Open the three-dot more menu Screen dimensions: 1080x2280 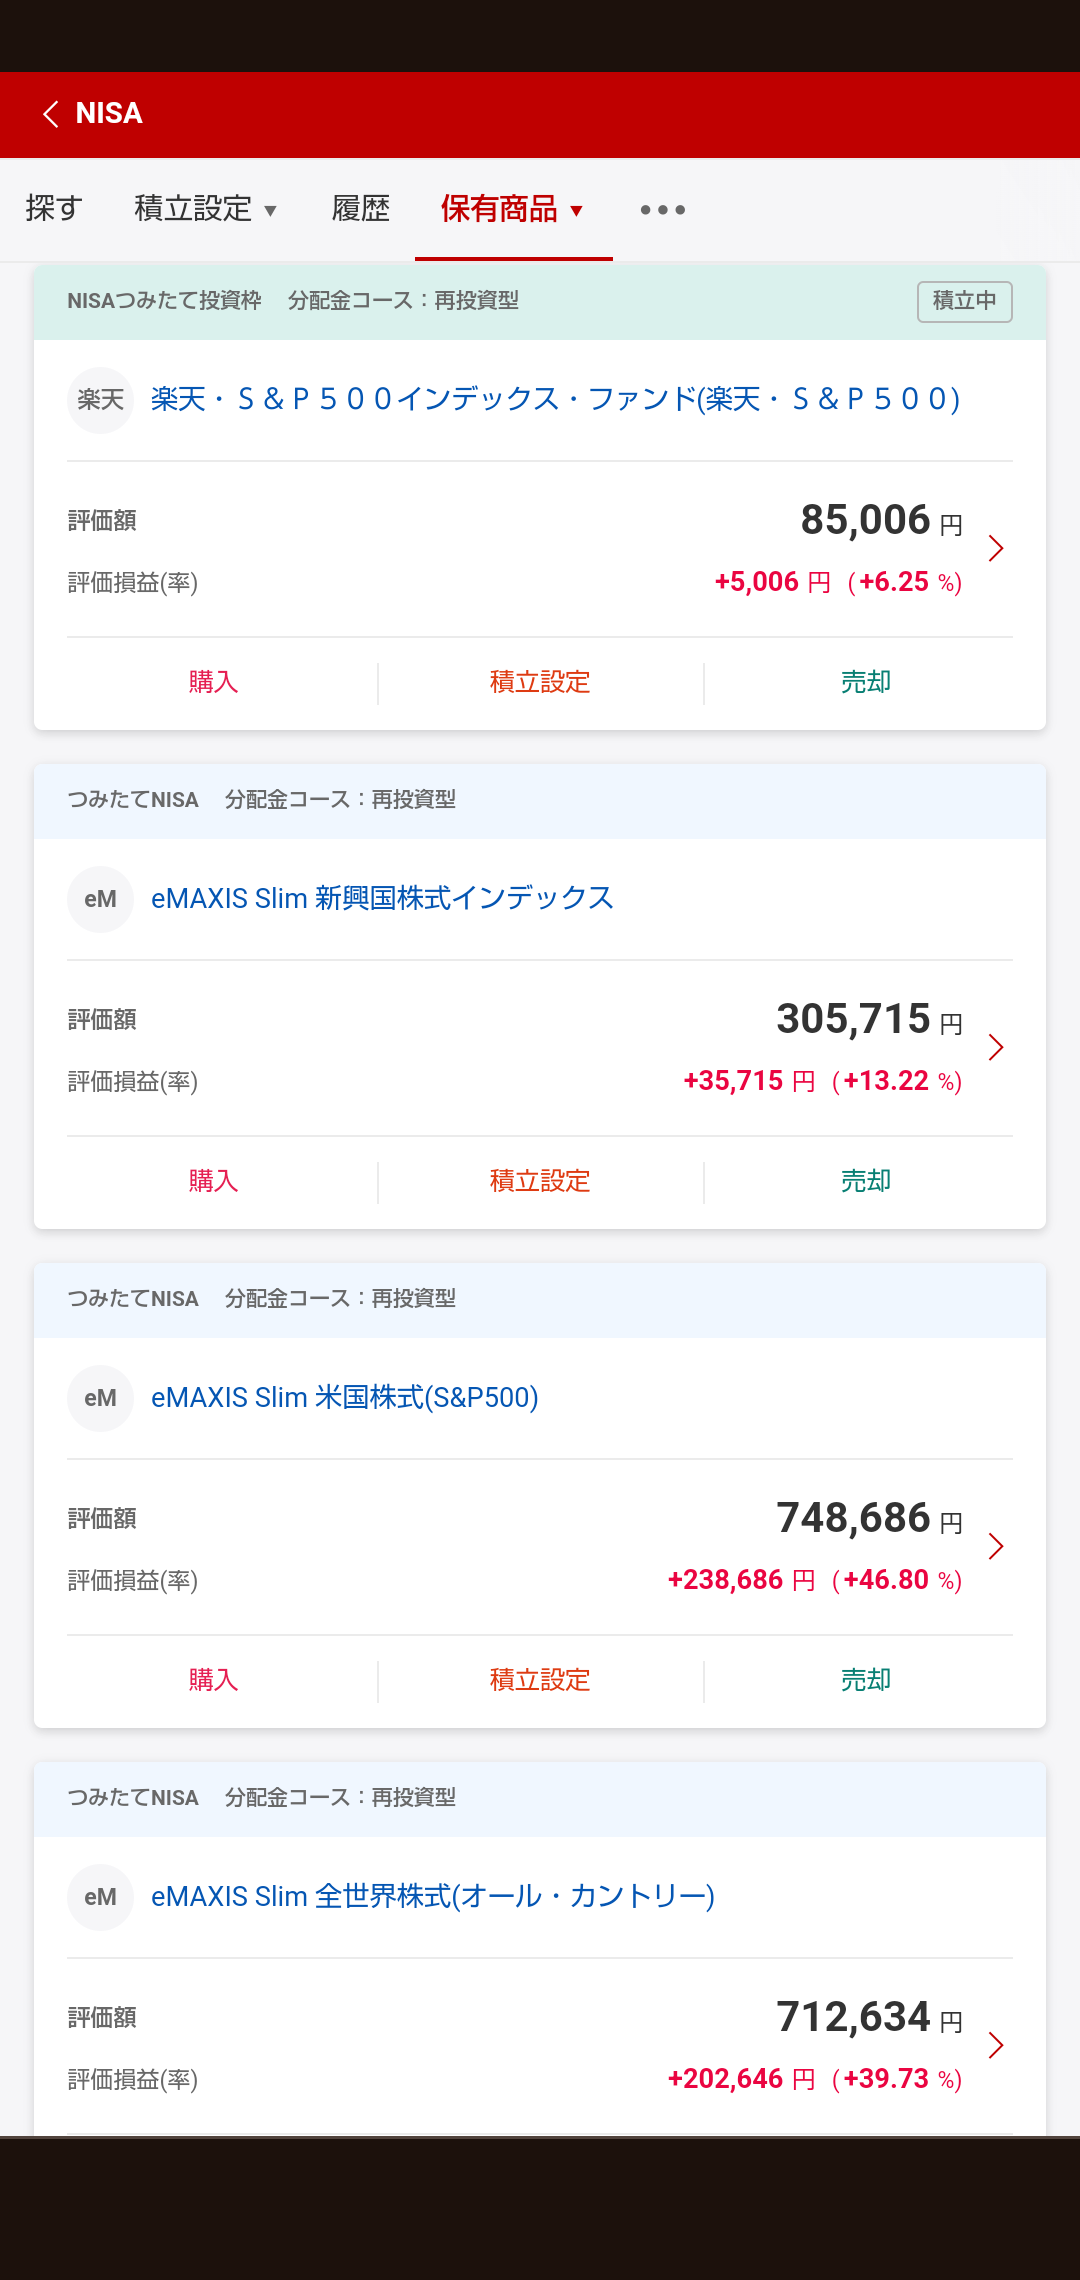click(x=662, y=210)
